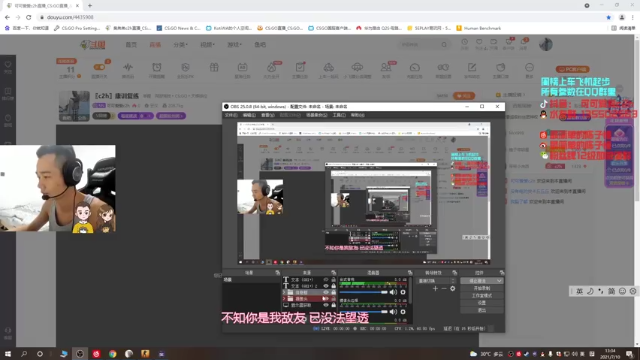Pop out the scenes dock panel icon
The height and width of the screenshot is (360, 640).
[x=278, y=273]
